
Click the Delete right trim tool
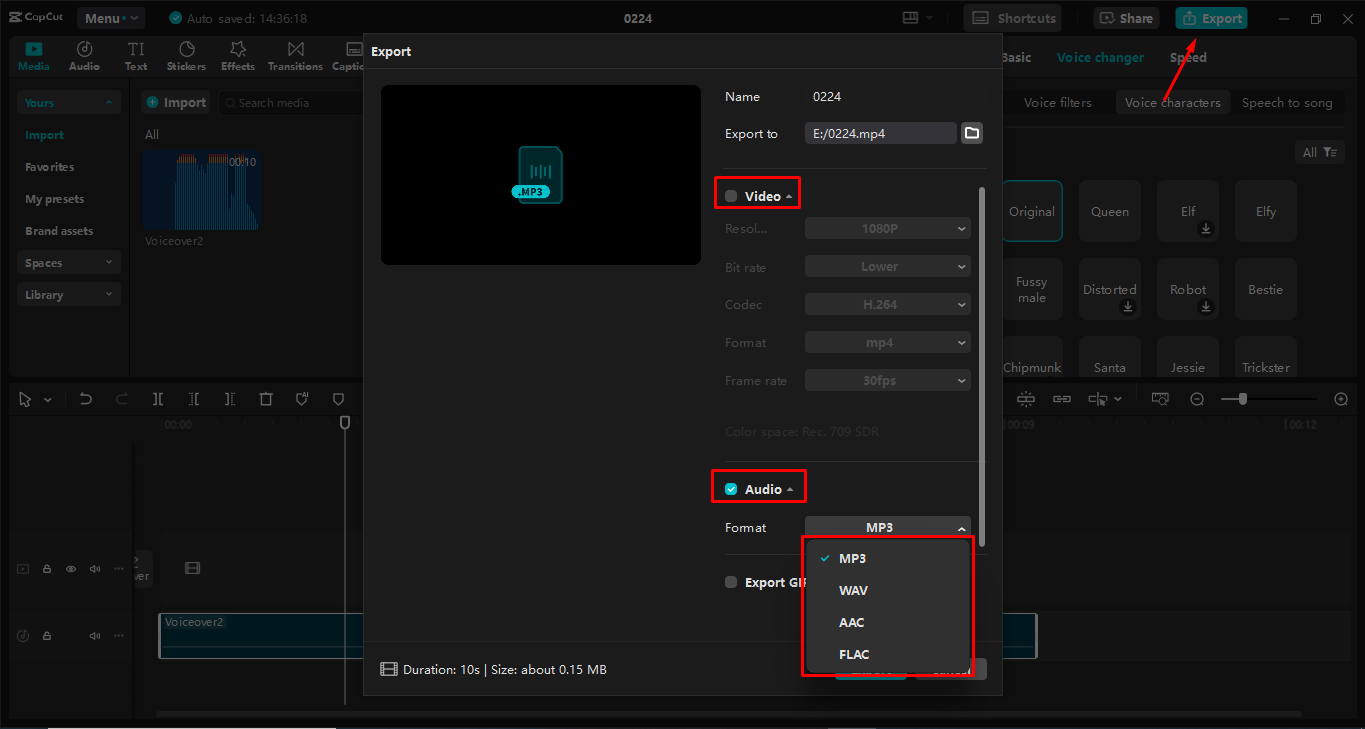230,399
